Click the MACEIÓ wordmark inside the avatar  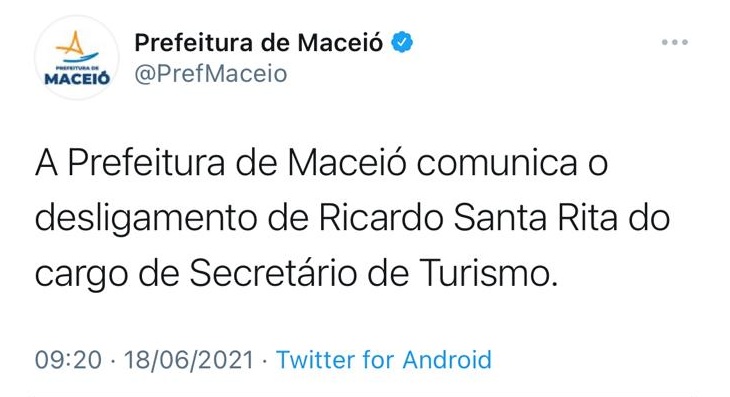click(x=77, y=78)
